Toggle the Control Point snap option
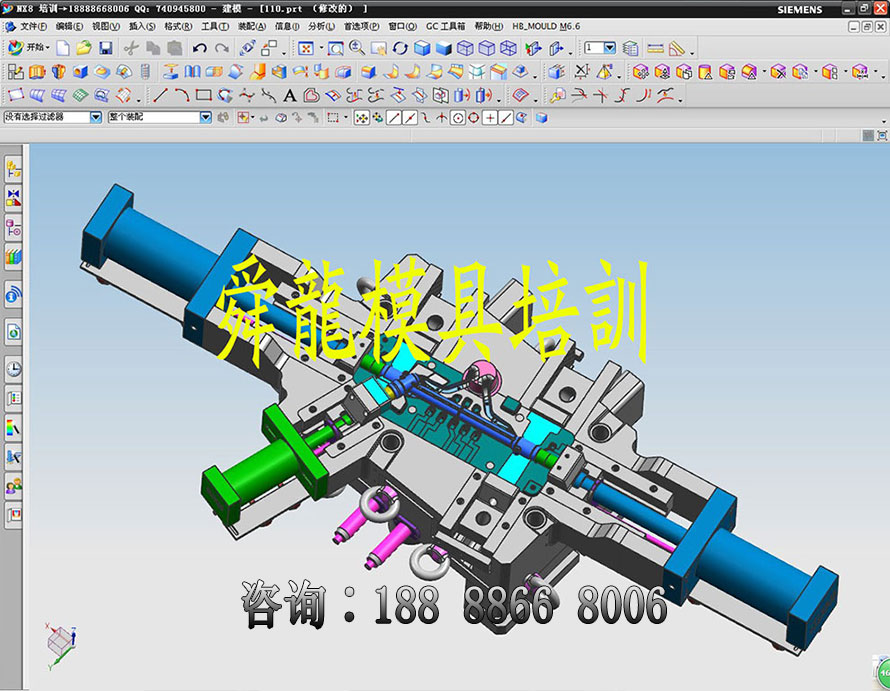Screen dimensions: 890x691 (425, 118)
